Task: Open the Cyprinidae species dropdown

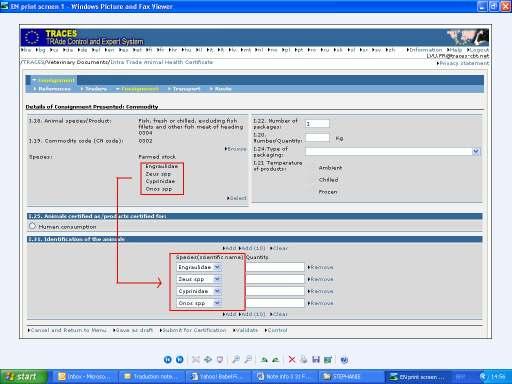Action: (217, 291)
